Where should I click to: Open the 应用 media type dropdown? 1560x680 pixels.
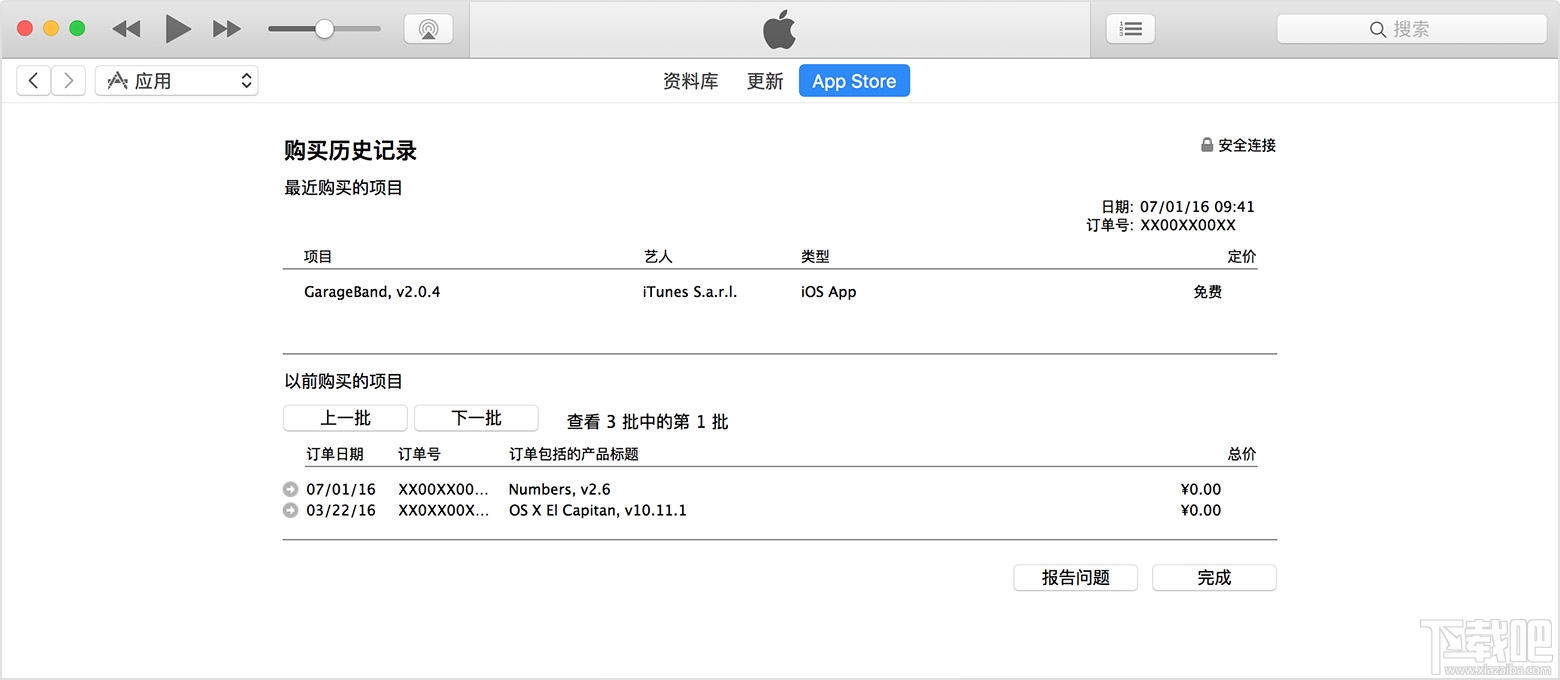[177, 81]
